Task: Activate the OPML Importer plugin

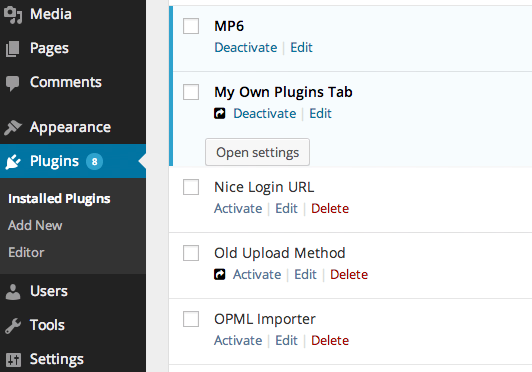Action: (238, 340)
